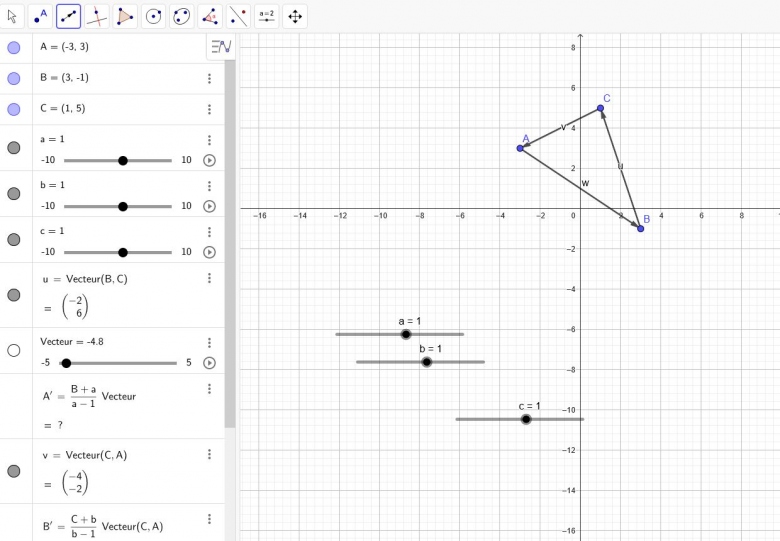Select the Angle tool
The height and width of the screenshot is (541, 780).
210,16
